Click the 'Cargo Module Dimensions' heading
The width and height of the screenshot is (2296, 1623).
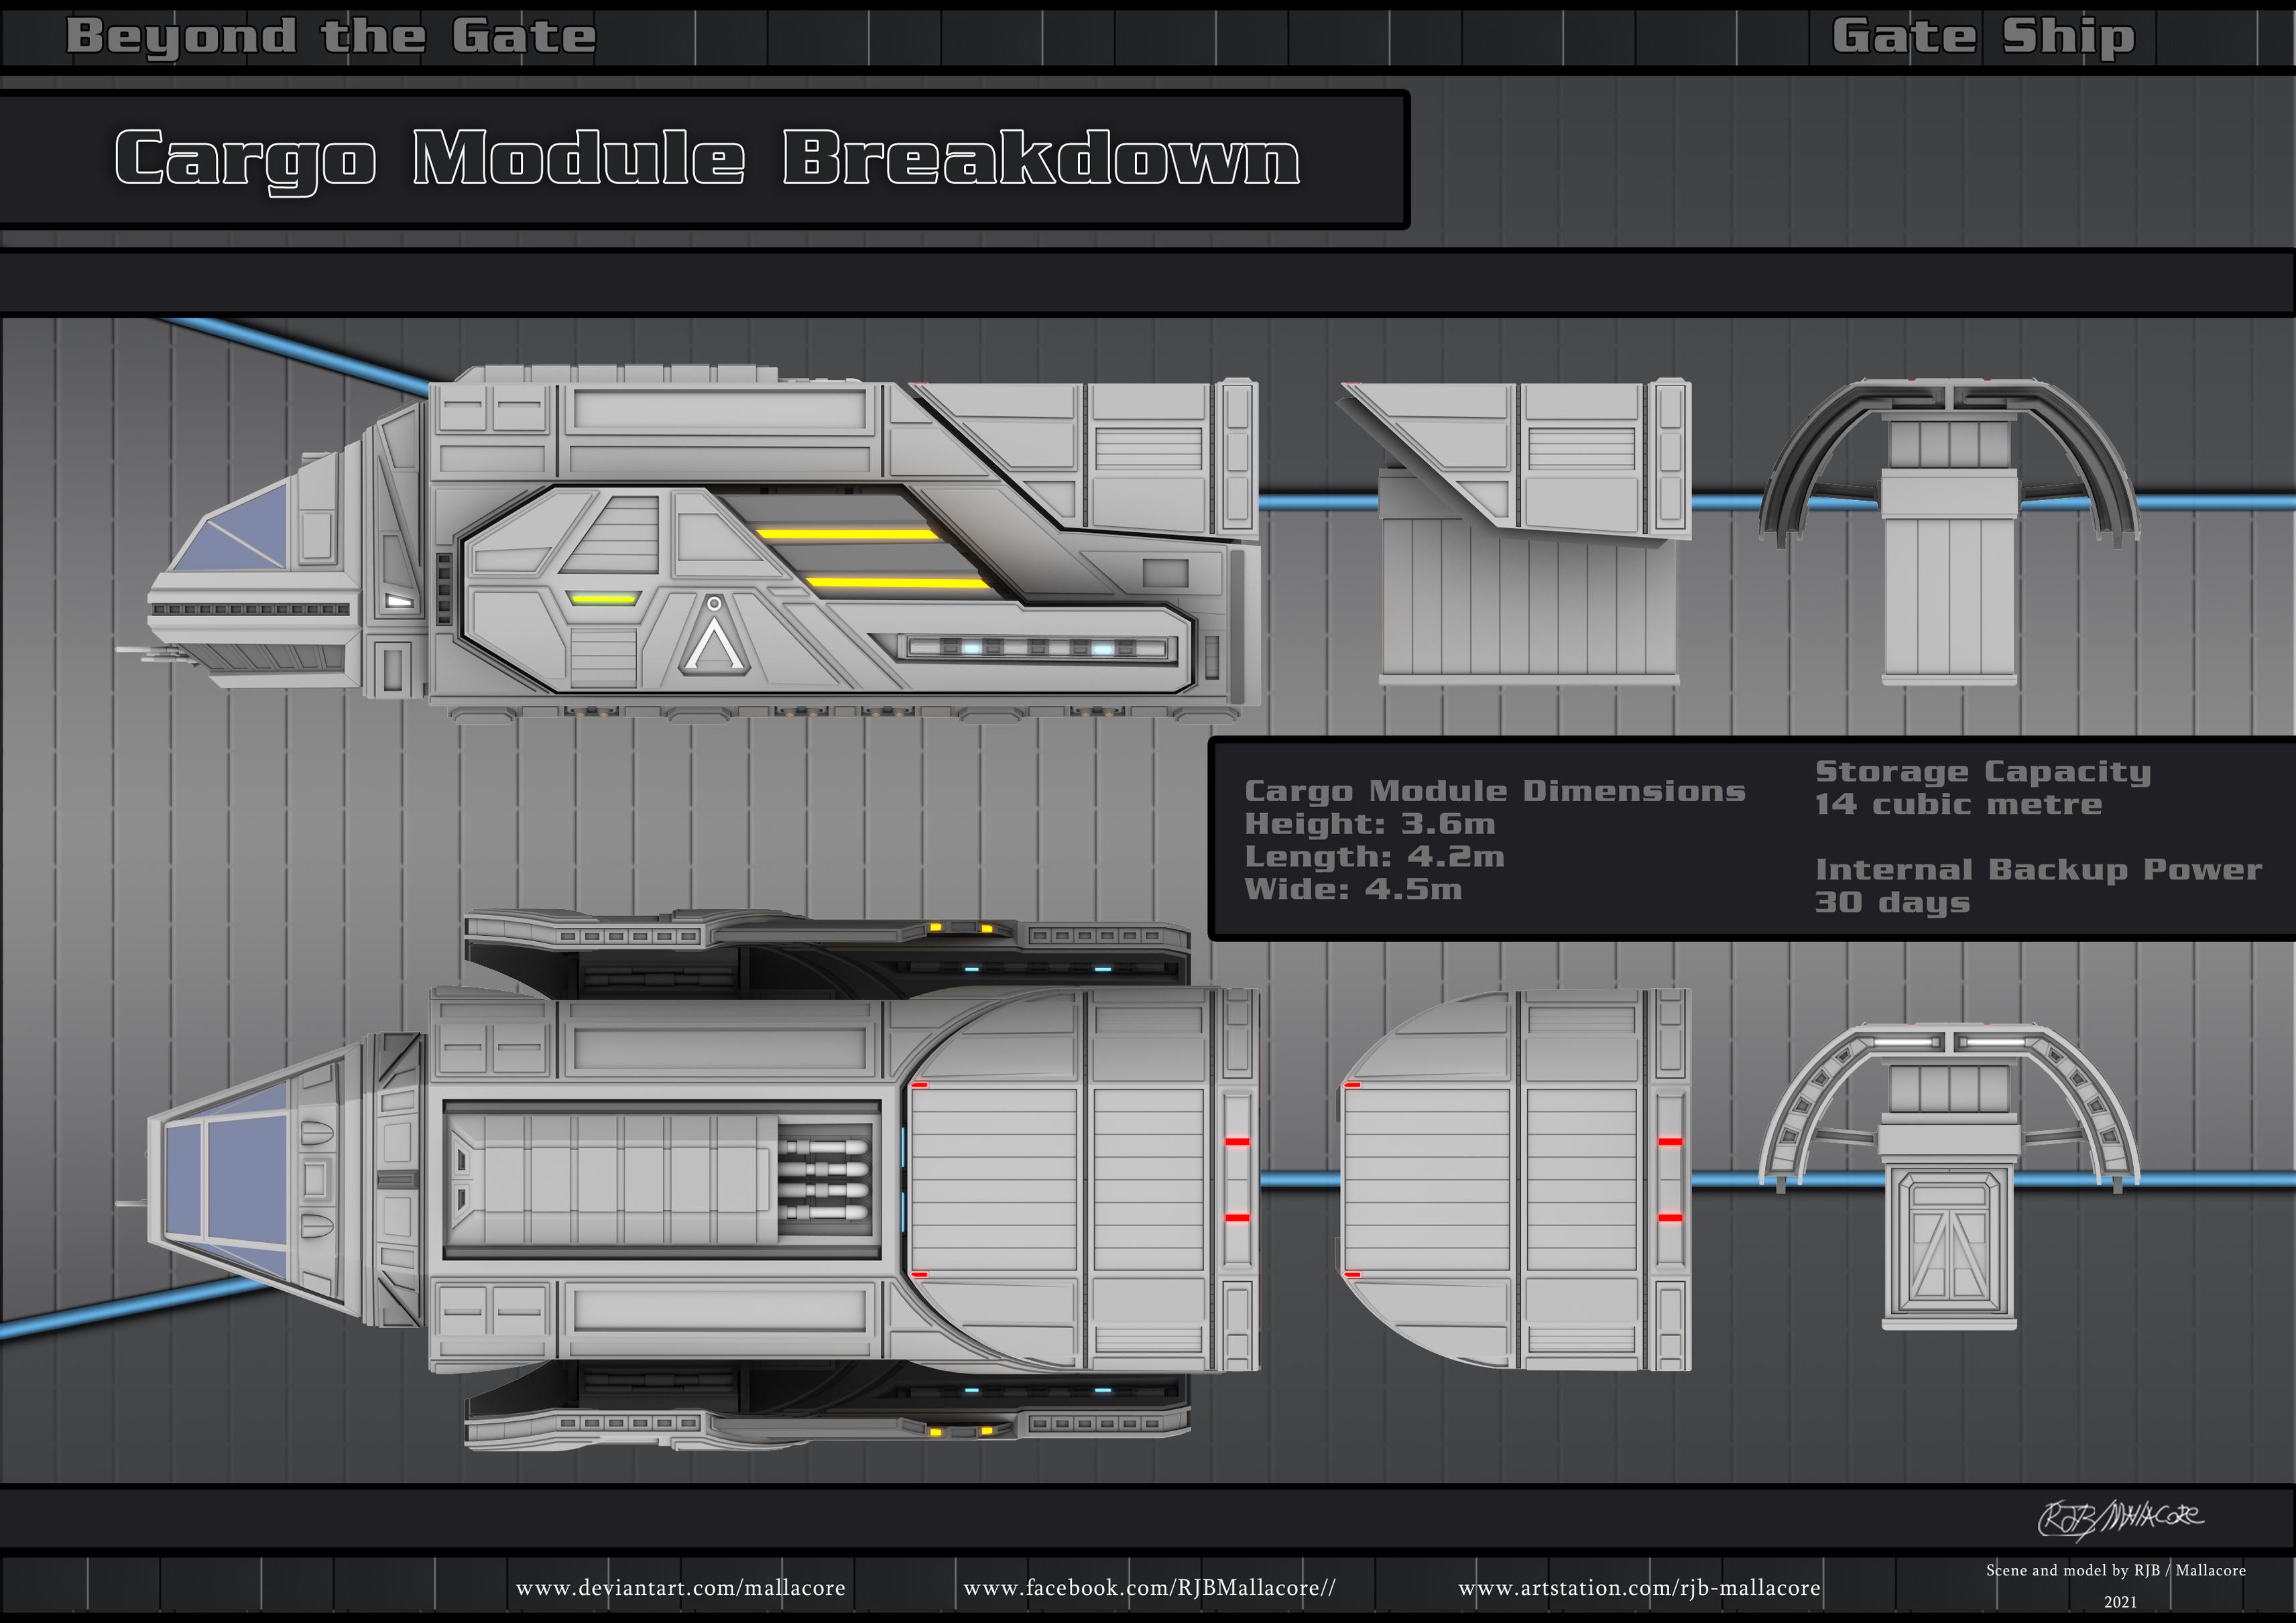point(1494,791)
